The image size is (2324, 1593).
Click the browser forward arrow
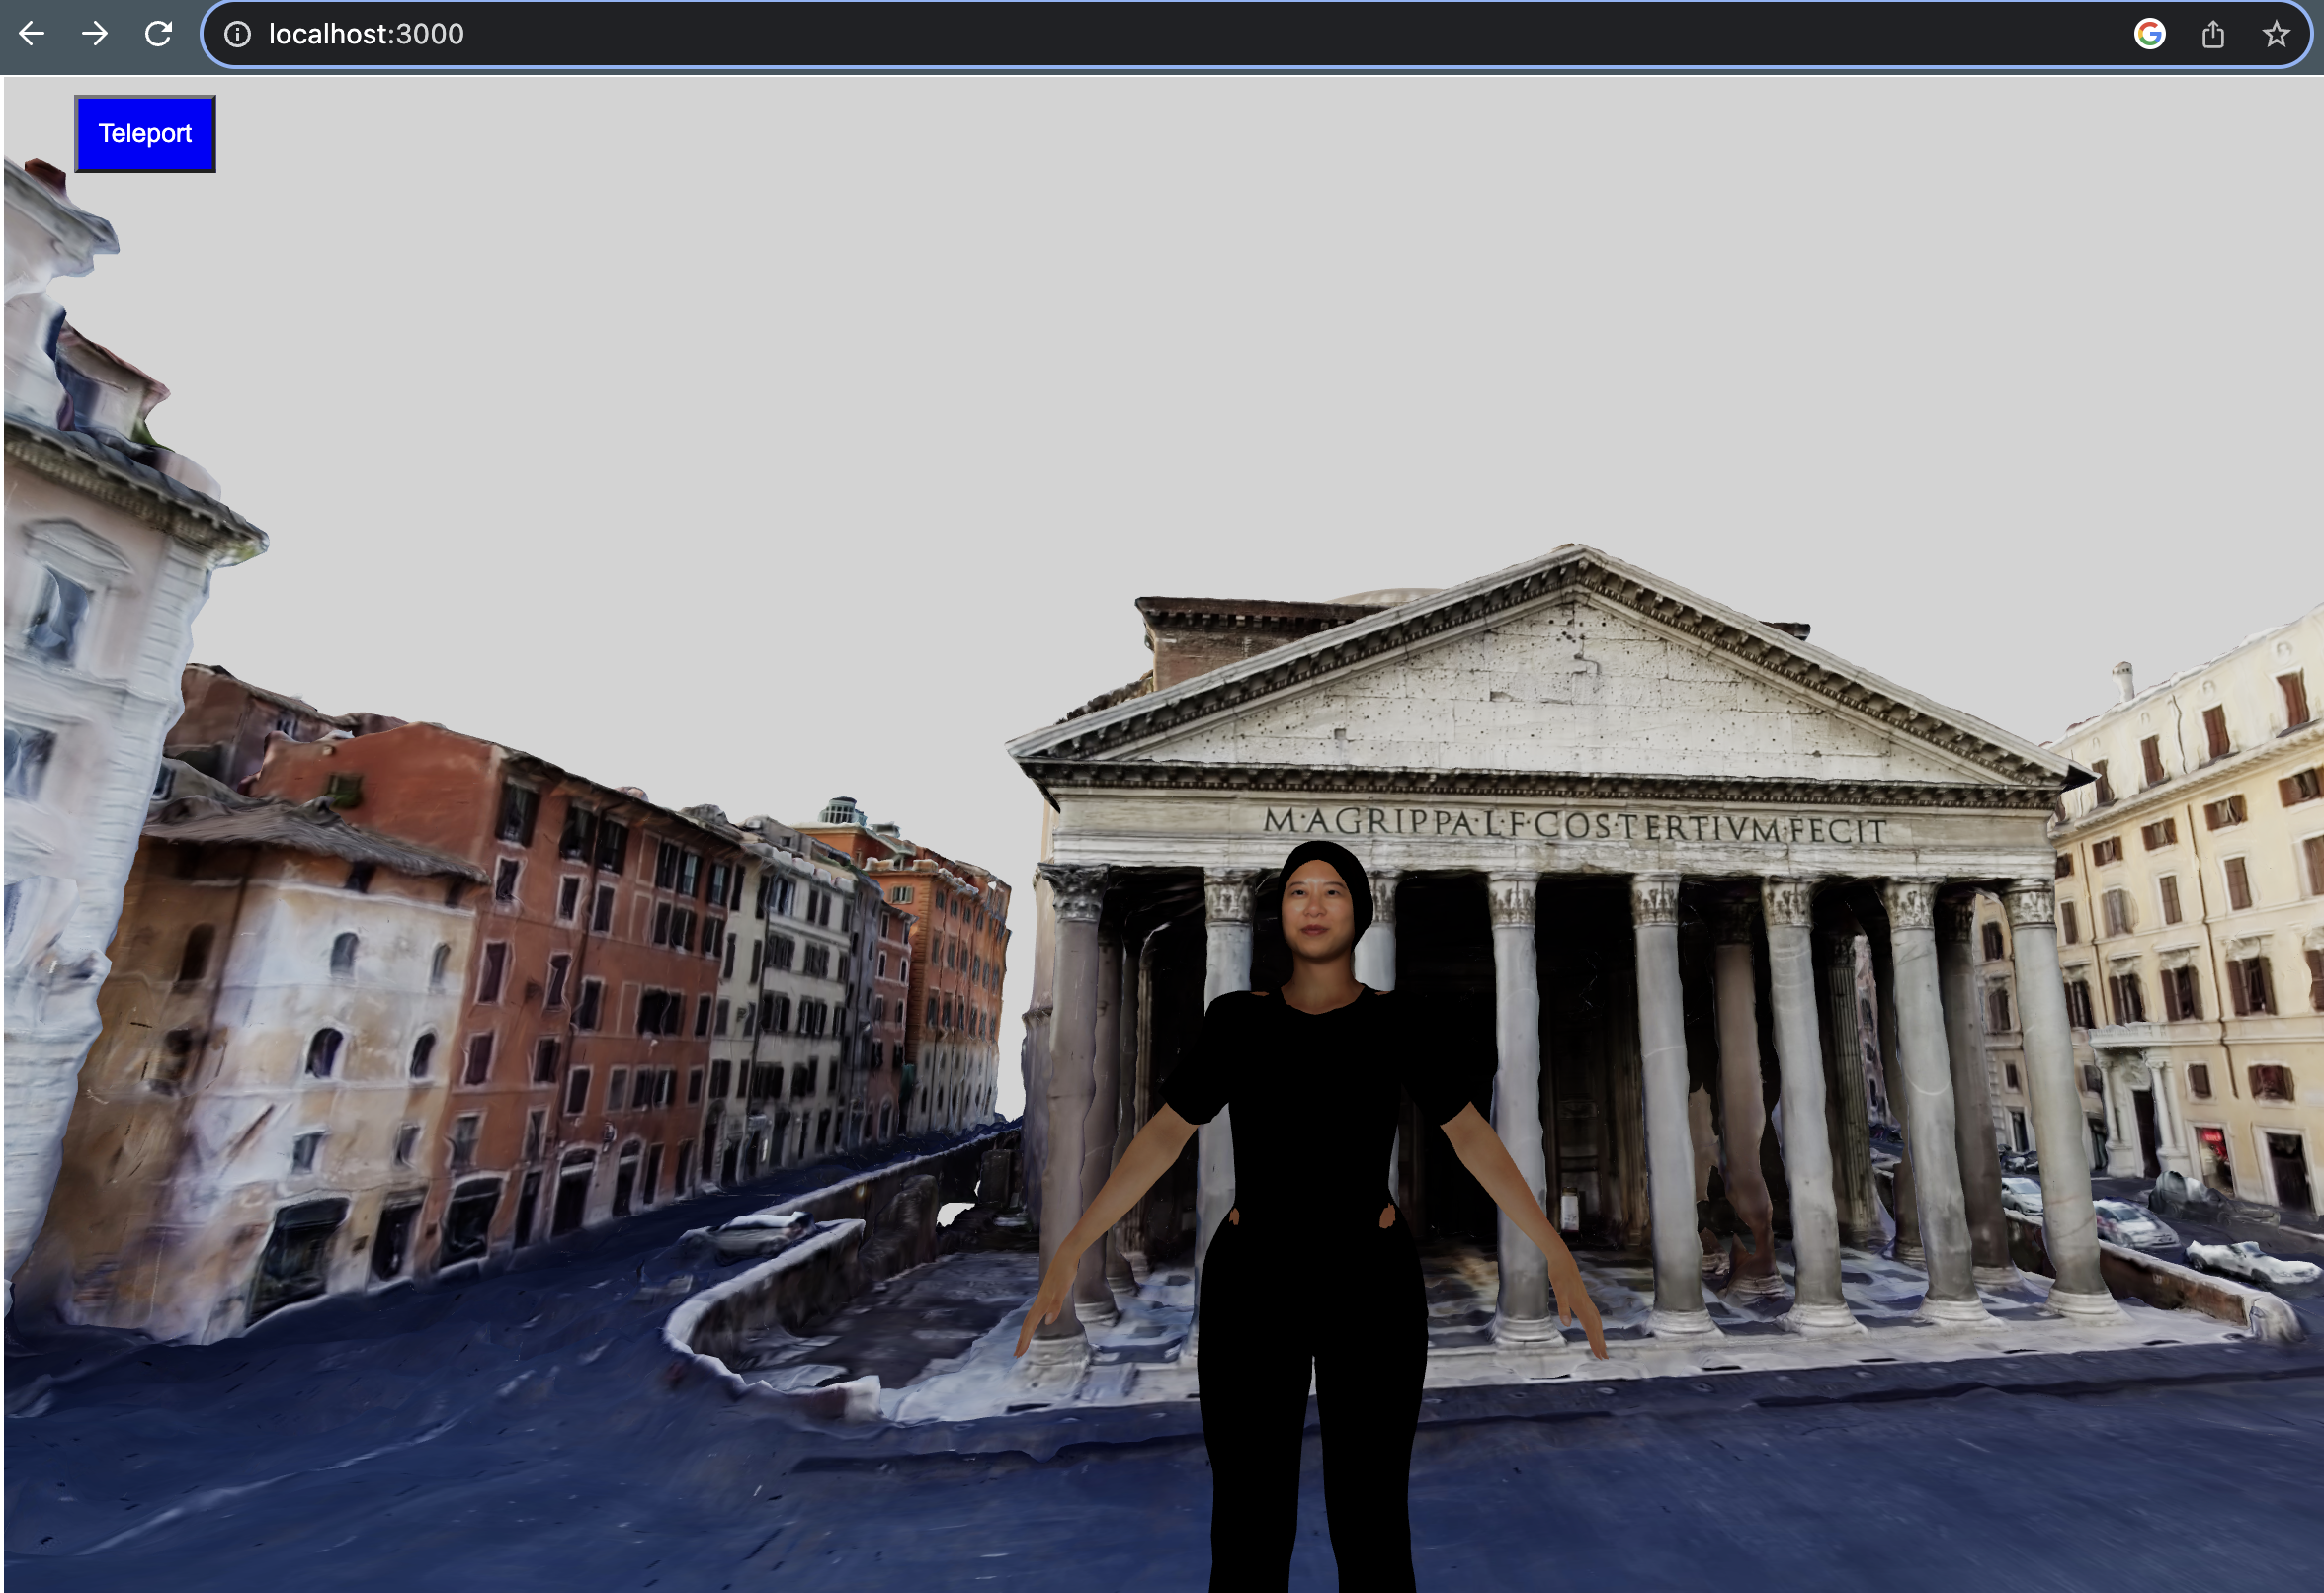95,34
